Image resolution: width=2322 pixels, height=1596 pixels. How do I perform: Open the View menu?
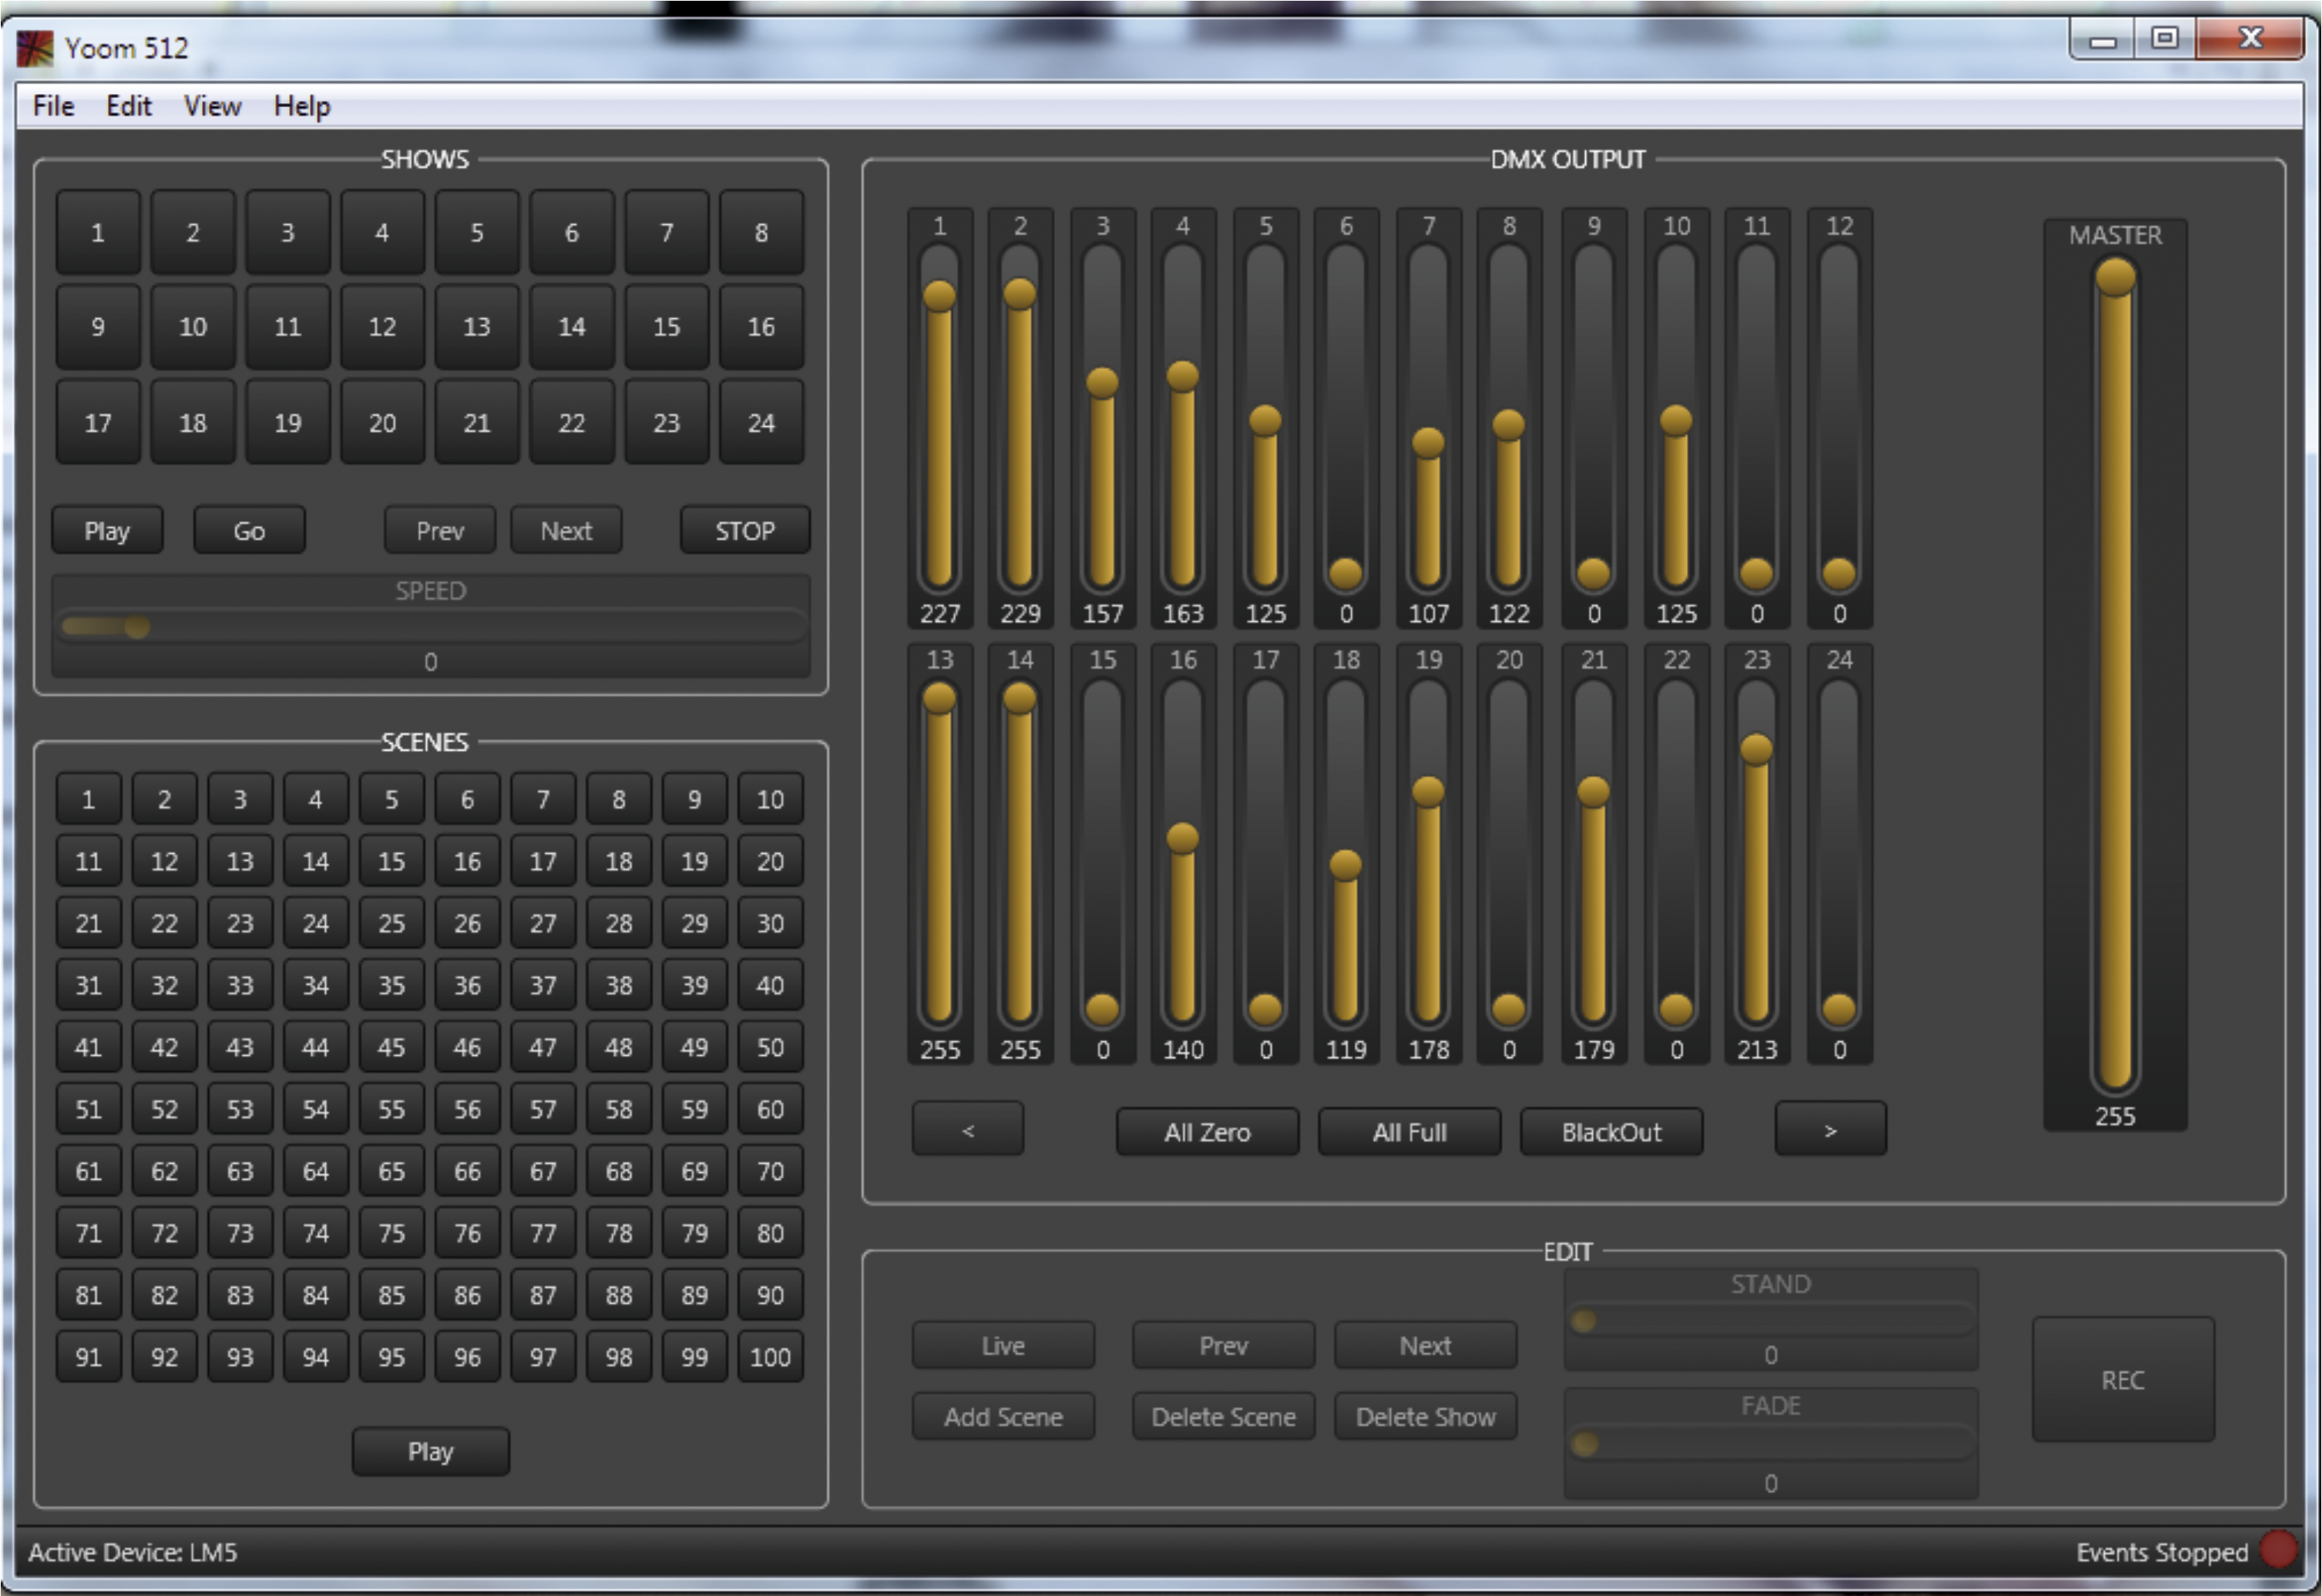pos(212,106)
